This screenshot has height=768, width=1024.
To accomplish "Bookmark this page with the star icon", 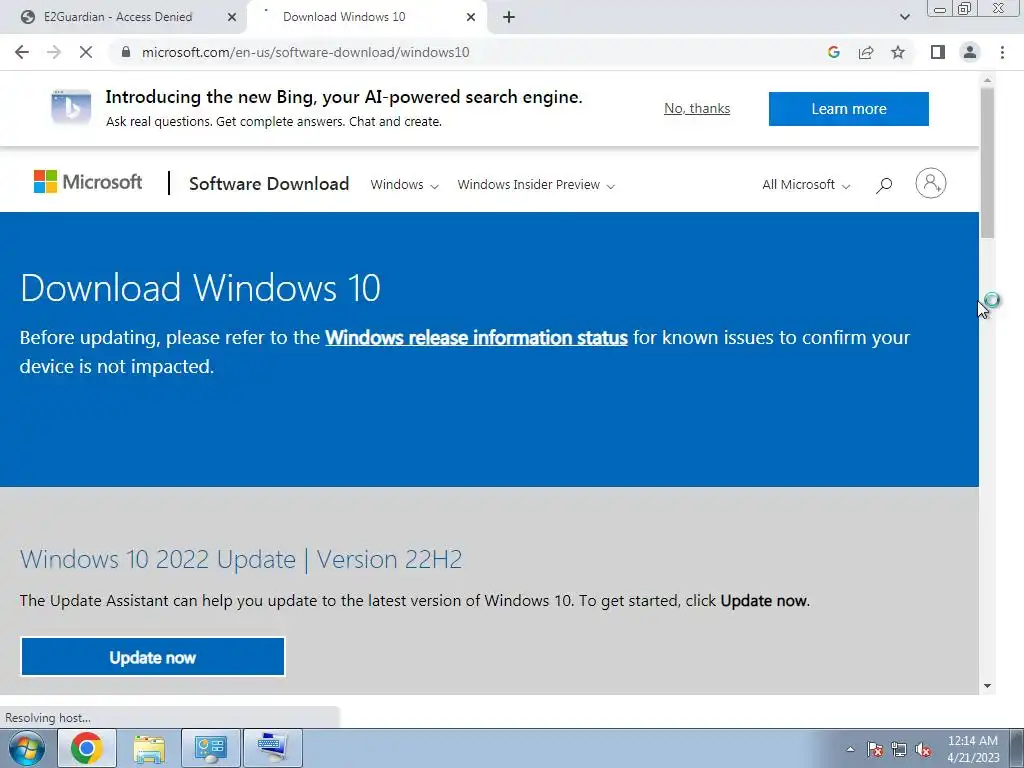I will pos(898,52).
